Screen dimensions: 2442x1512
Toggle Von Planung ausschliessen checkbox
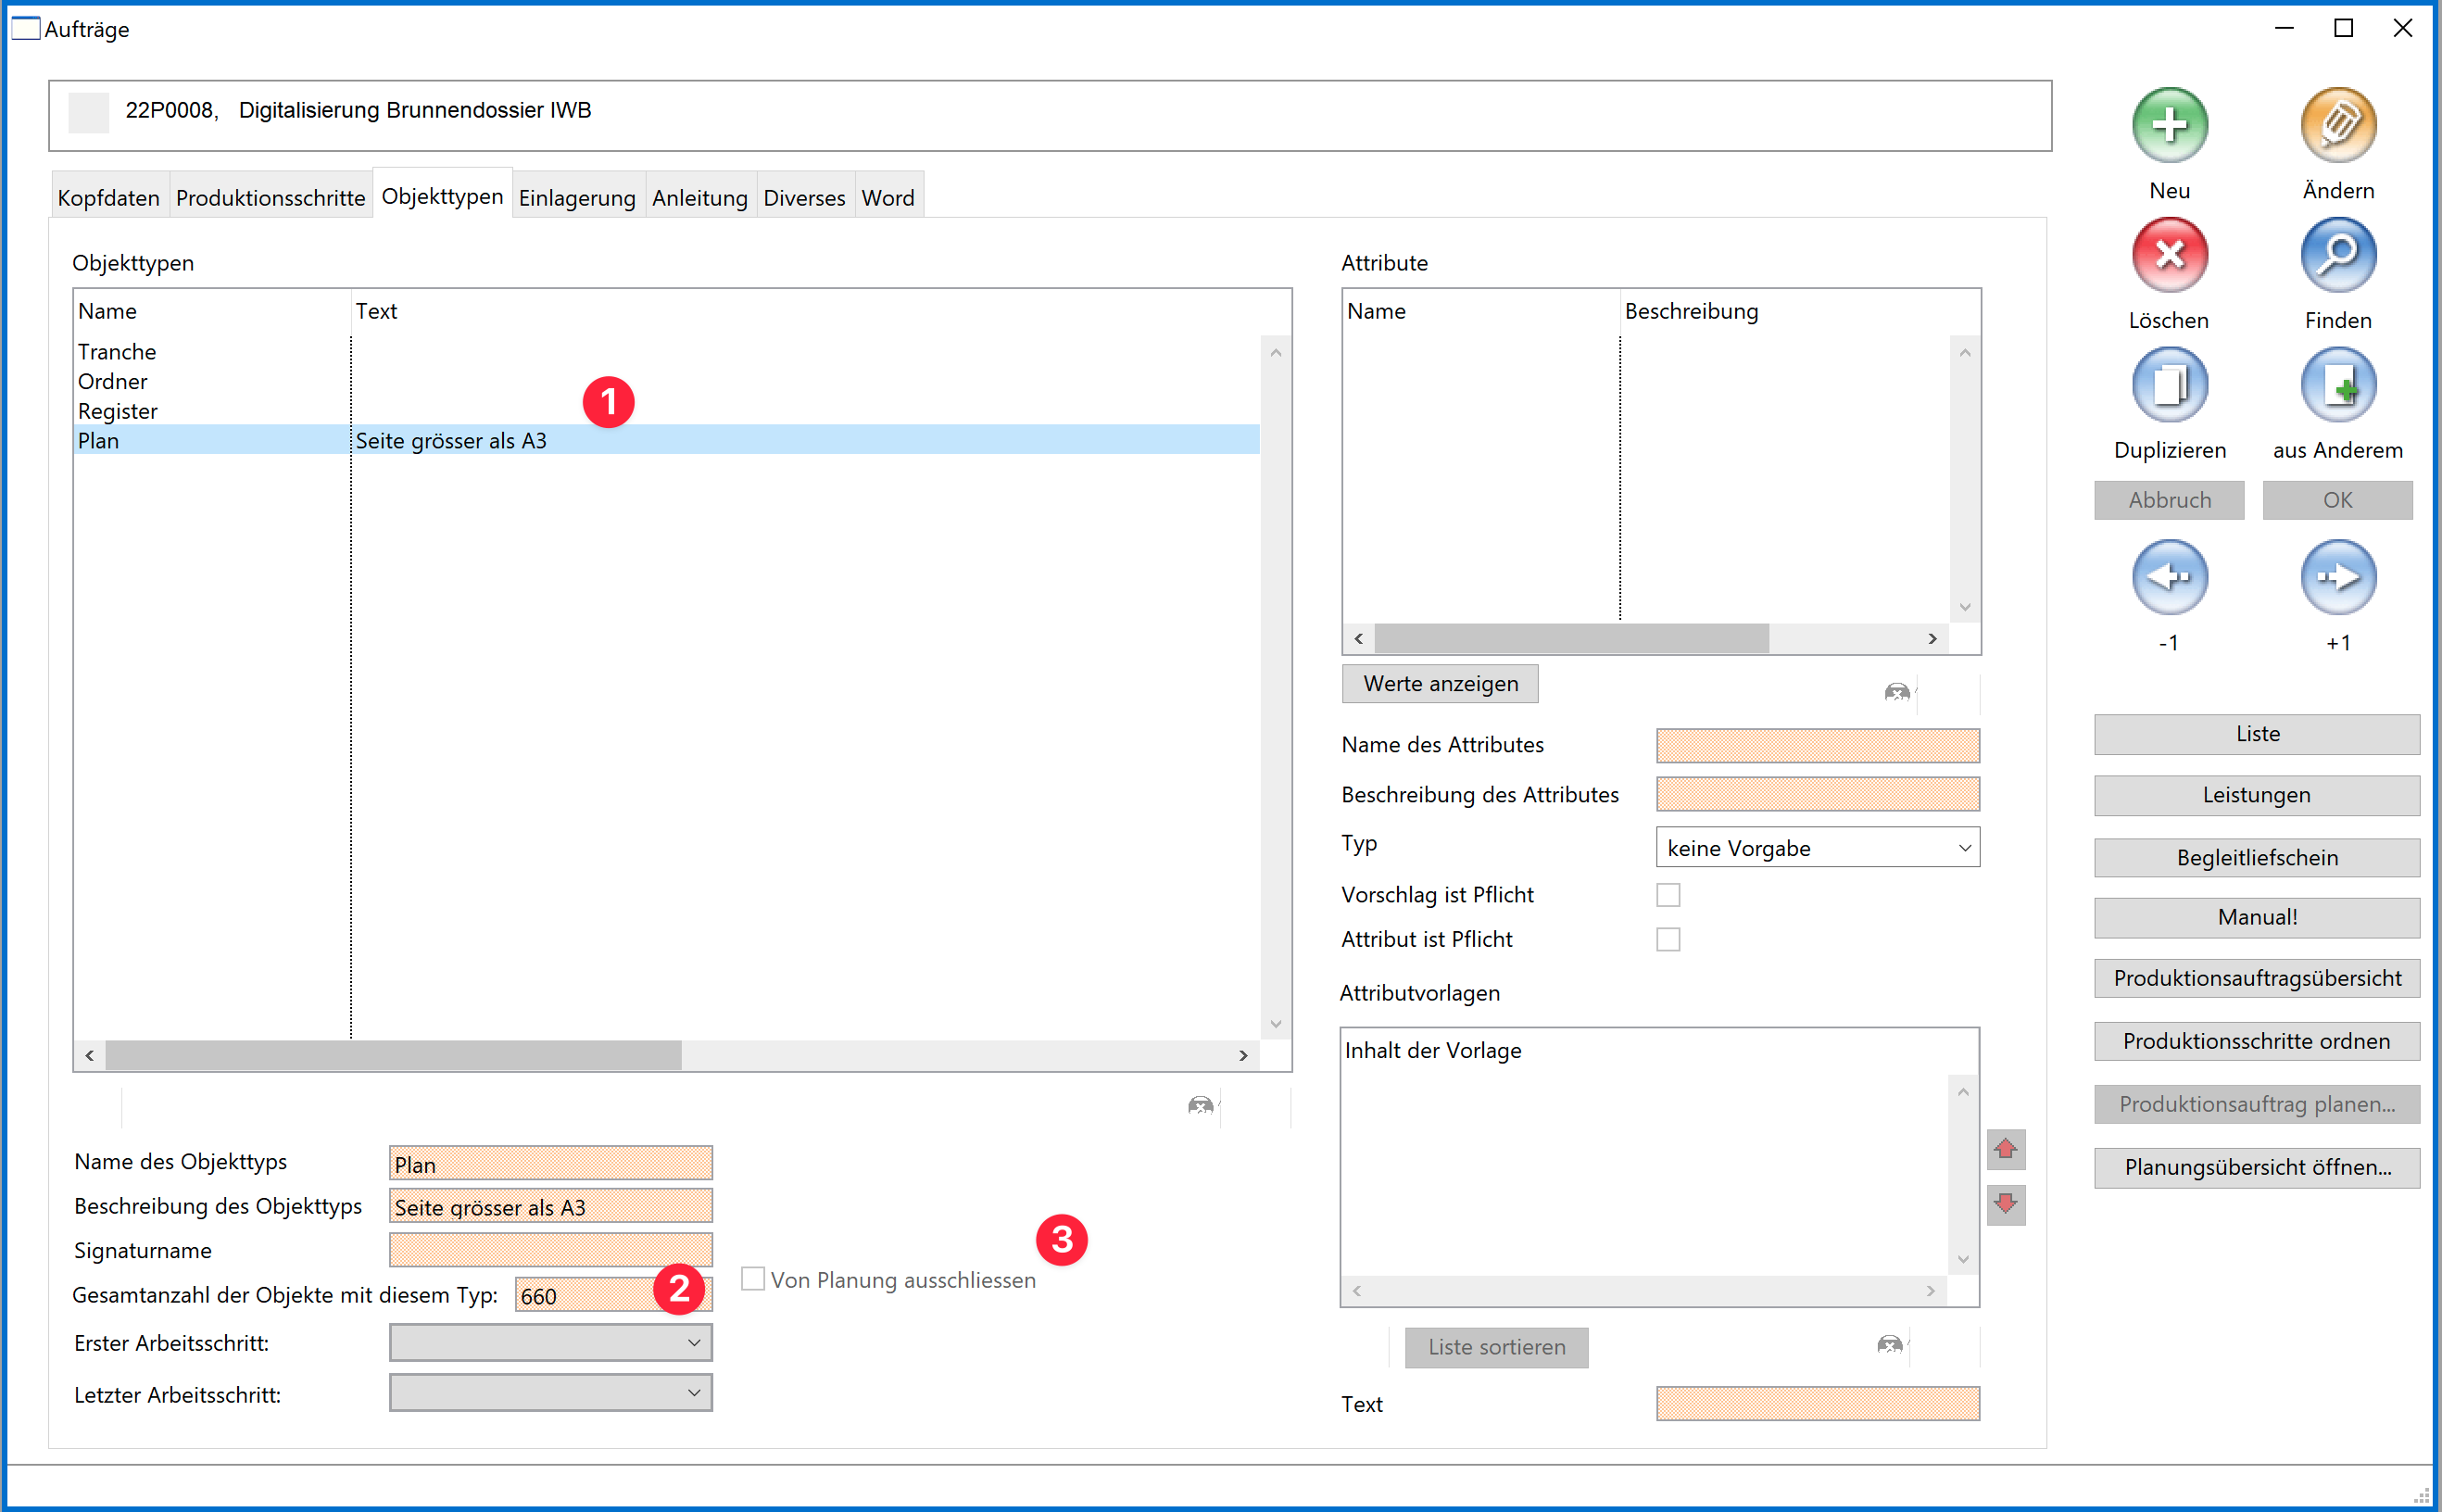pos(753,1279)
